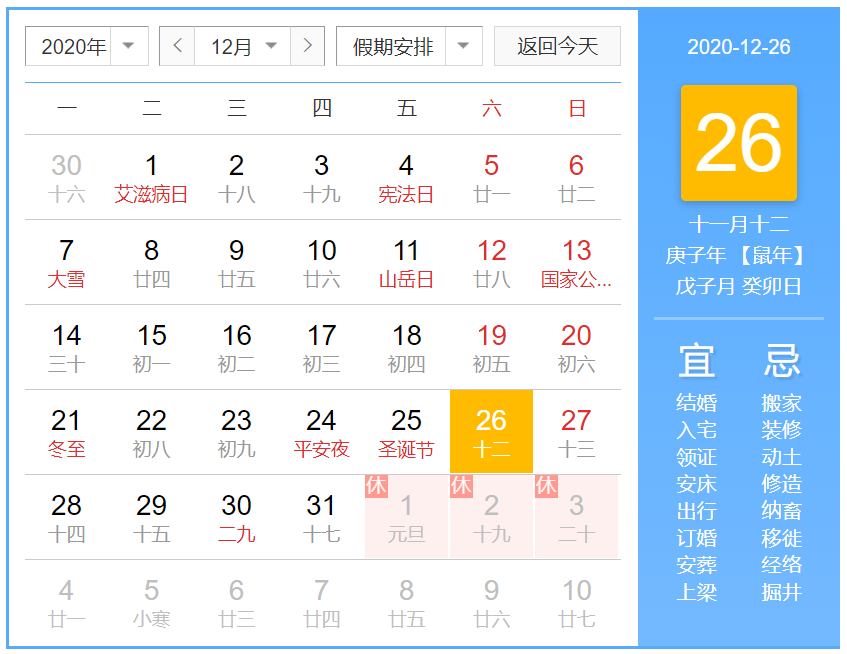Select December 14 三十
847x654 pixels.
(66, 348)
